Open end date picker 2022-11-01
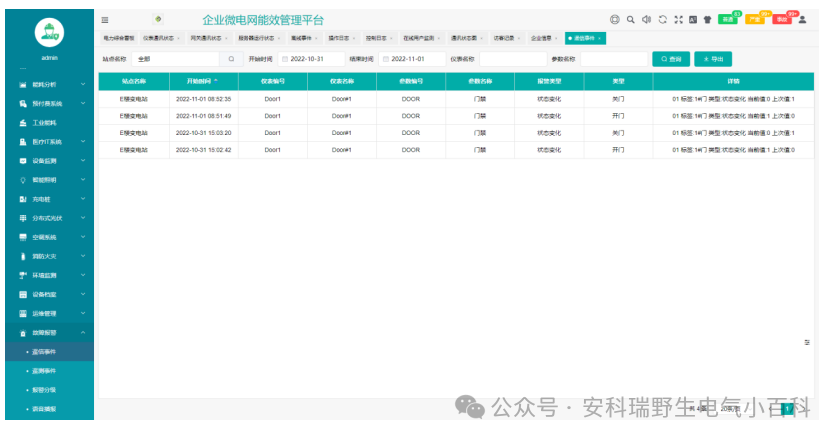837x440 pixels. point(412,59)
